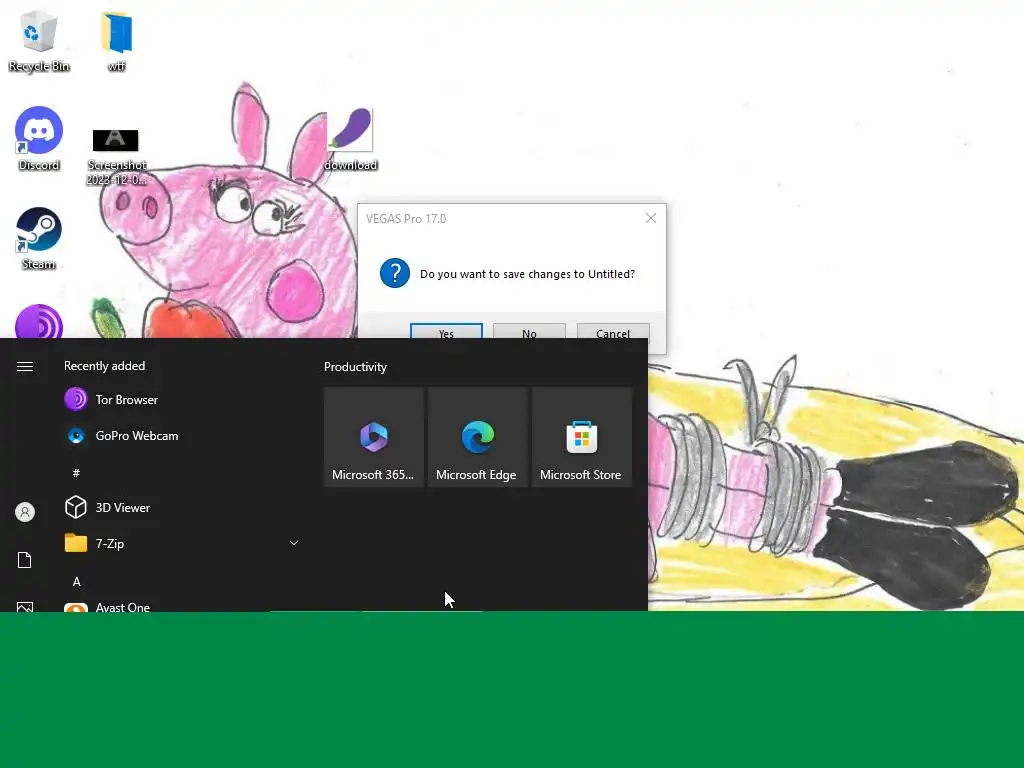Click the Recently added heading
This screenshot has width=1024, height=768.
104,366
